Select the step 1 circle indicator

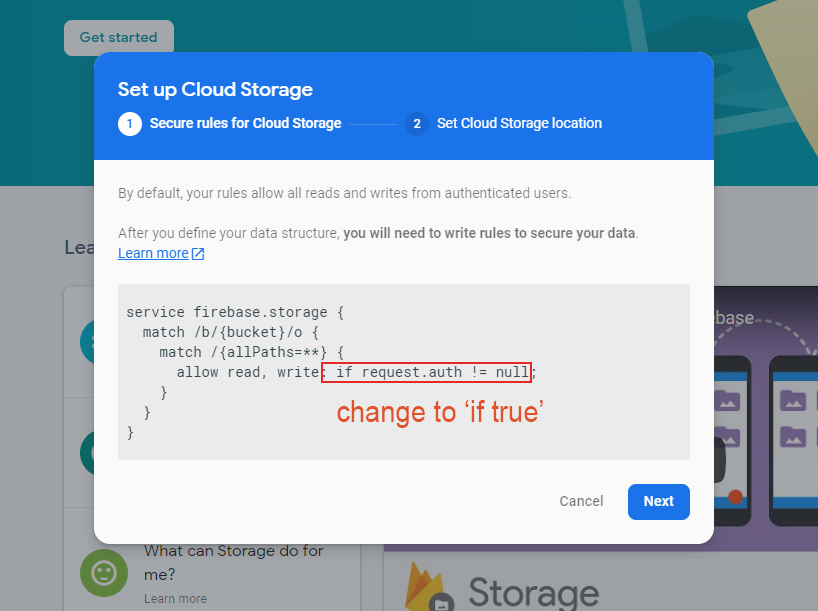[x=129, y=124]
